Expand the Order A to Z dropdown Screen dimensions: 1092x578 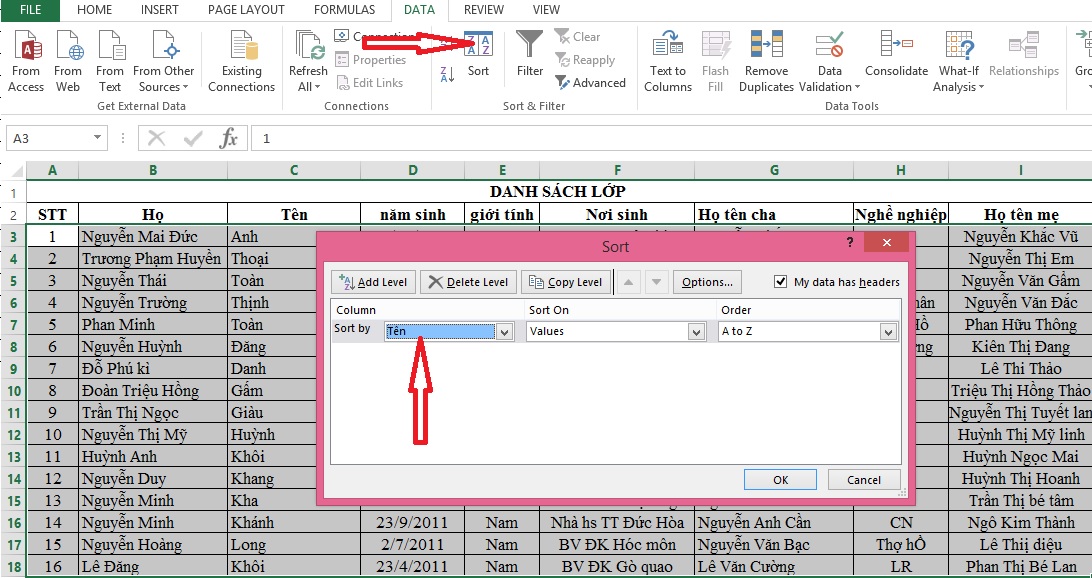[x=888, y=332]
